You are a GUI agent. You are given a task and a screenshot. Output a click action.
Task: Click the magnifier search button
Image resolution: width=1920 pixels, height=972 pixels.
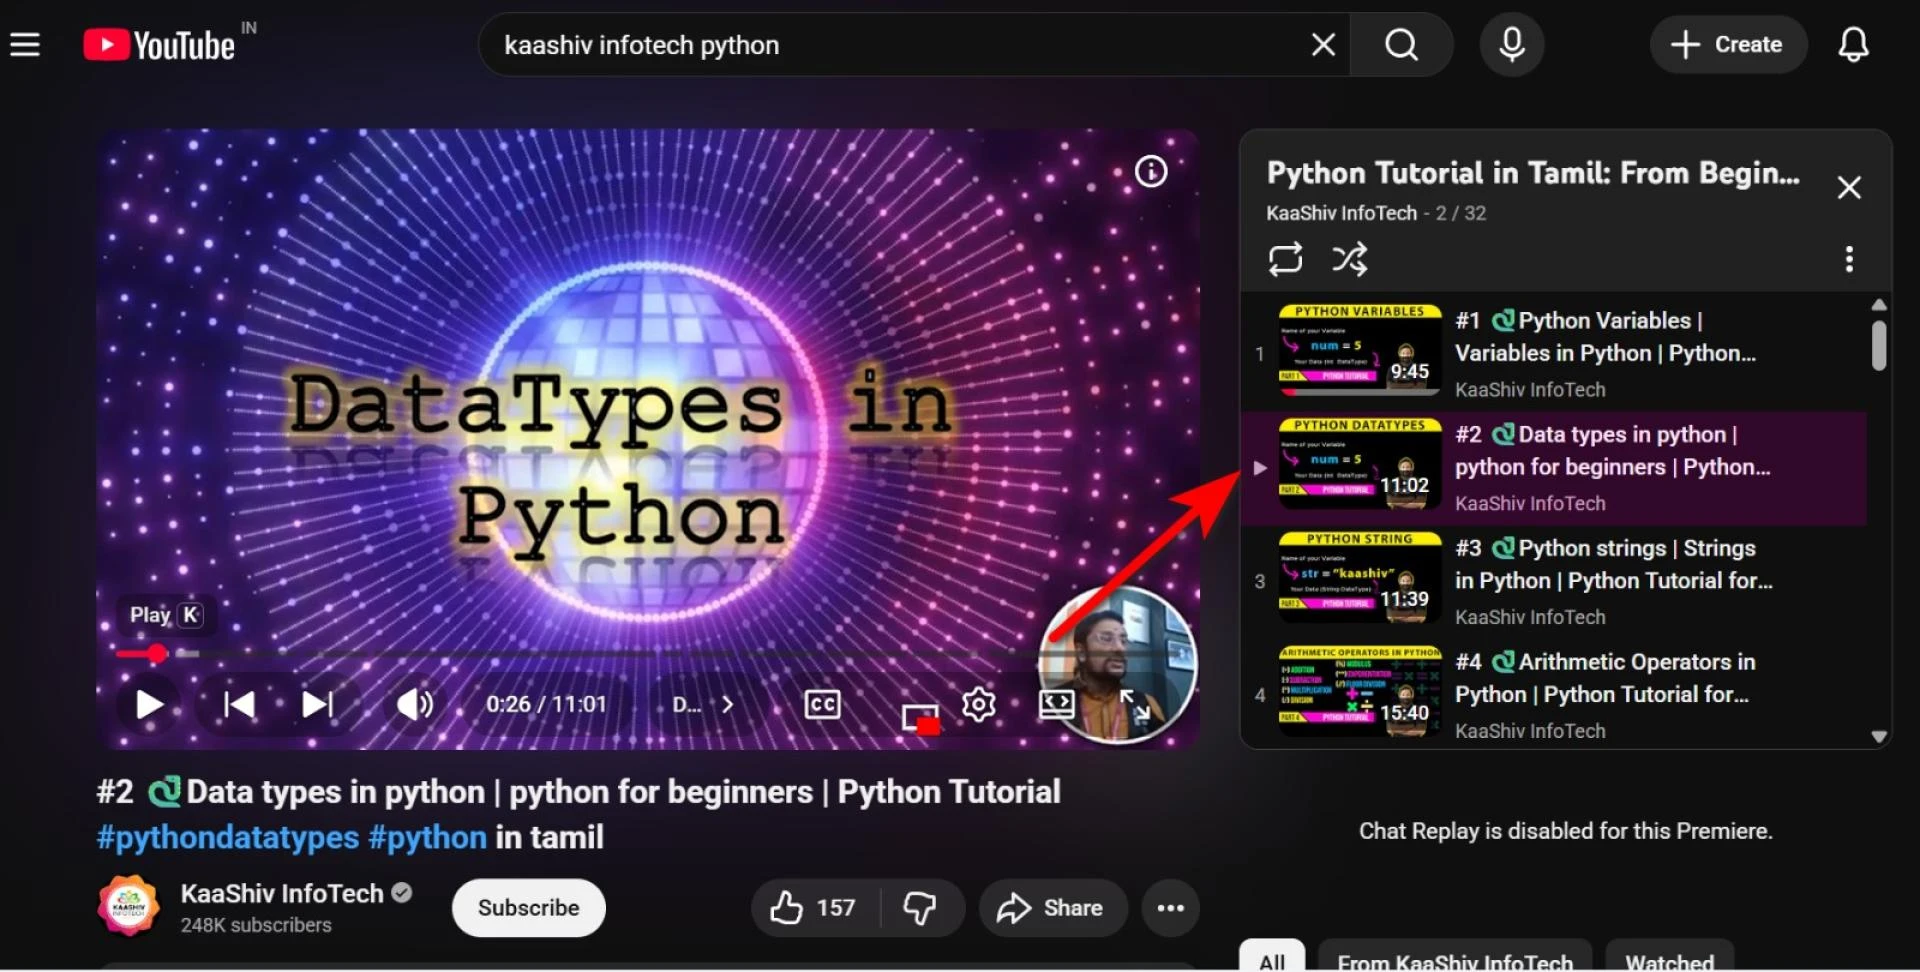click(x=1401, y=45)
